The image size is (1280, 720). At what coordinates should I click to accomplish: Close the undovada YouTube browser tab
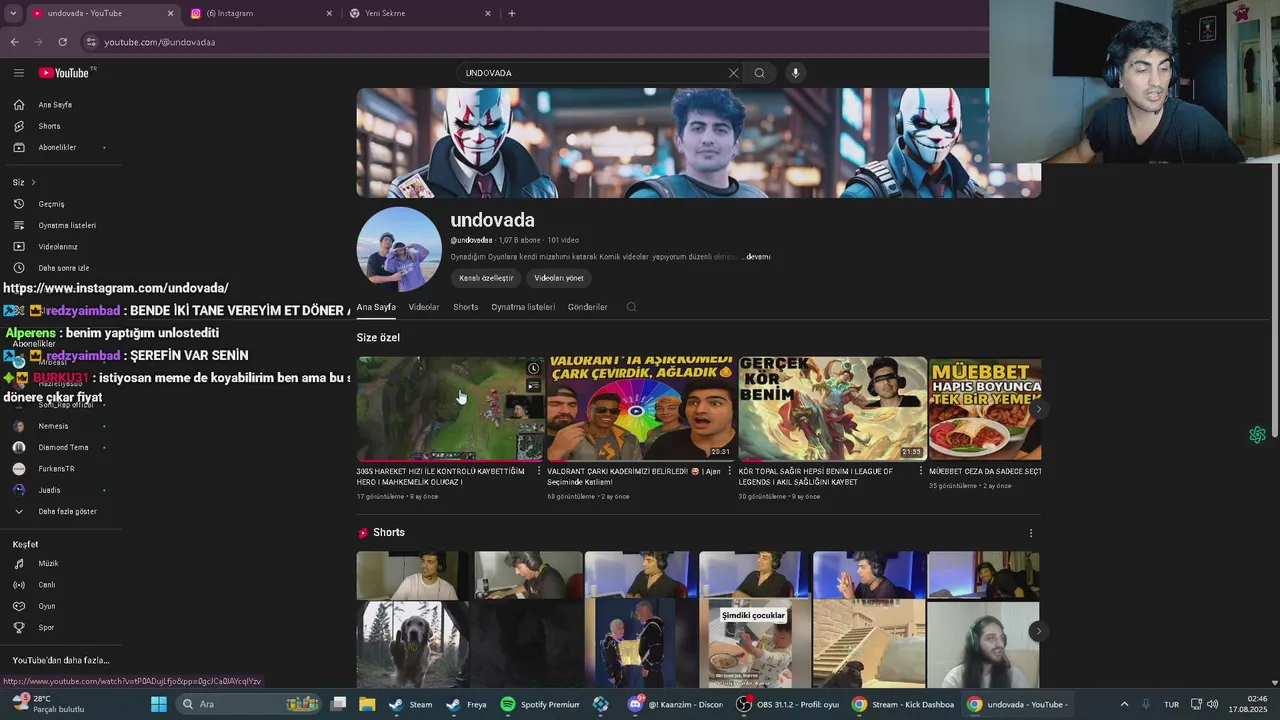point(170,13)
